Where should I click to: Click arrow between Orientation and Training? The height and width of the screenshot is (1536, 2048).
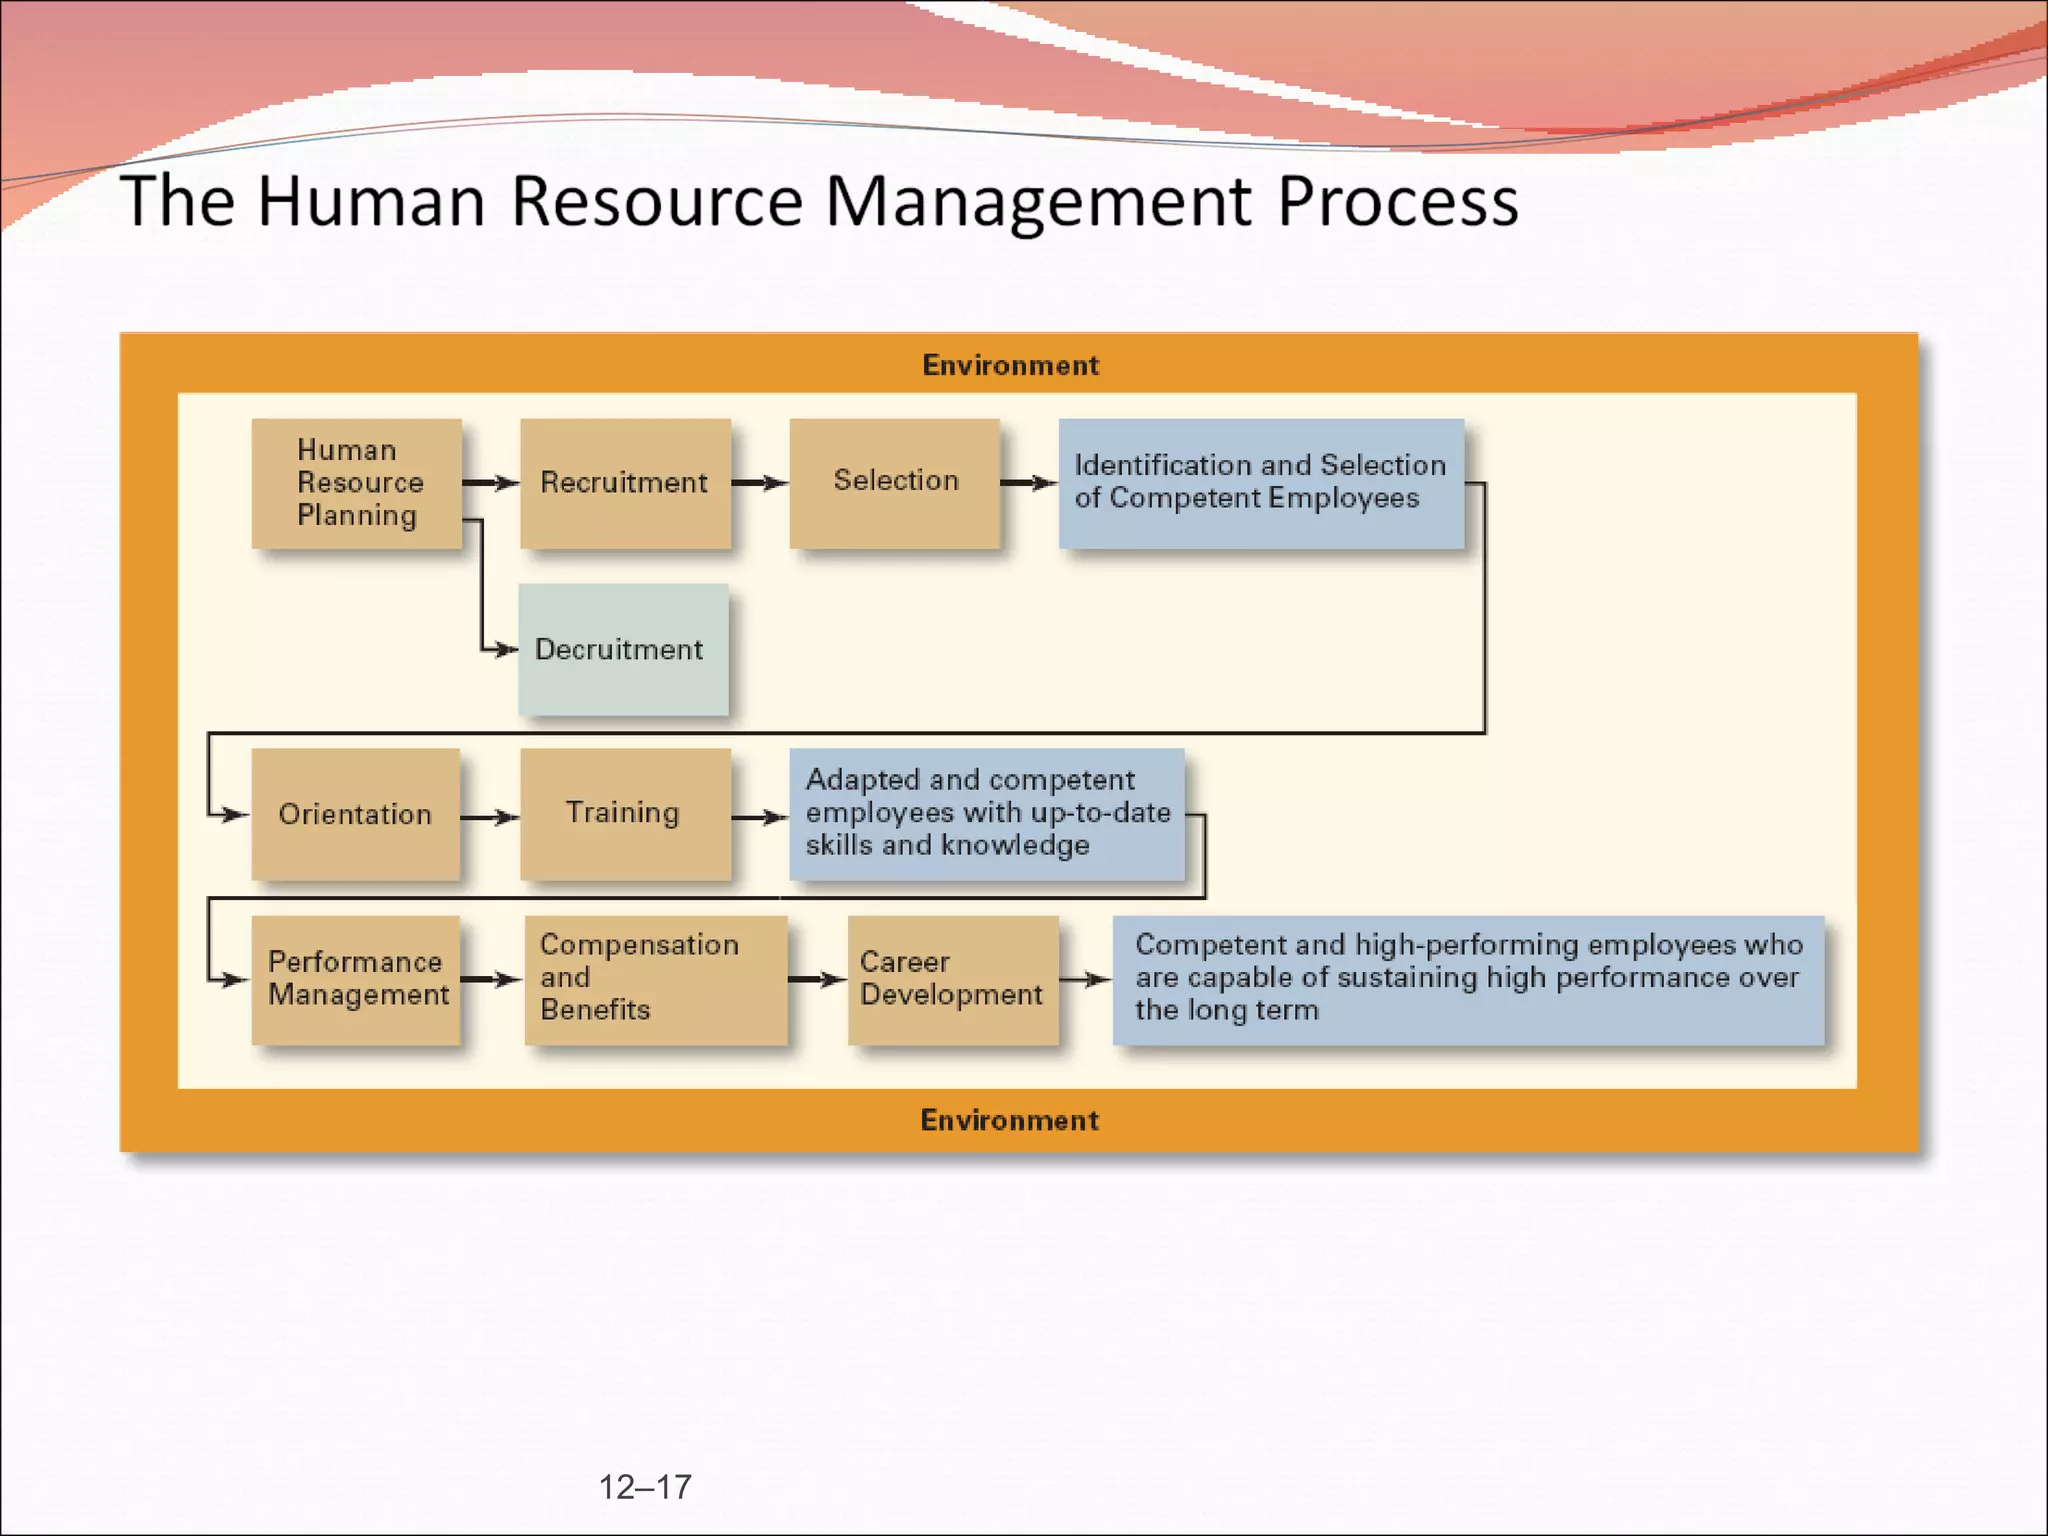pyautogui.click(x=490, y=817)
